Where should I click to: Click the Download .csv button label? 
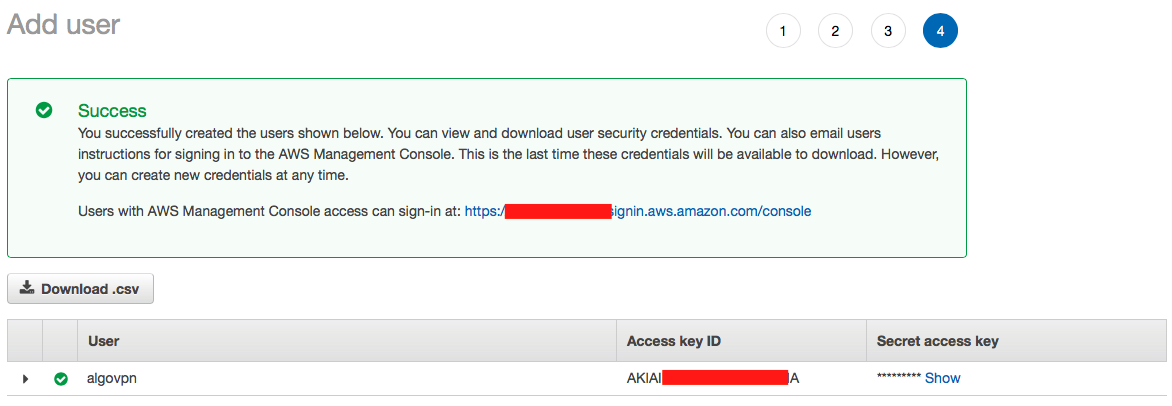tap(86, 289)
